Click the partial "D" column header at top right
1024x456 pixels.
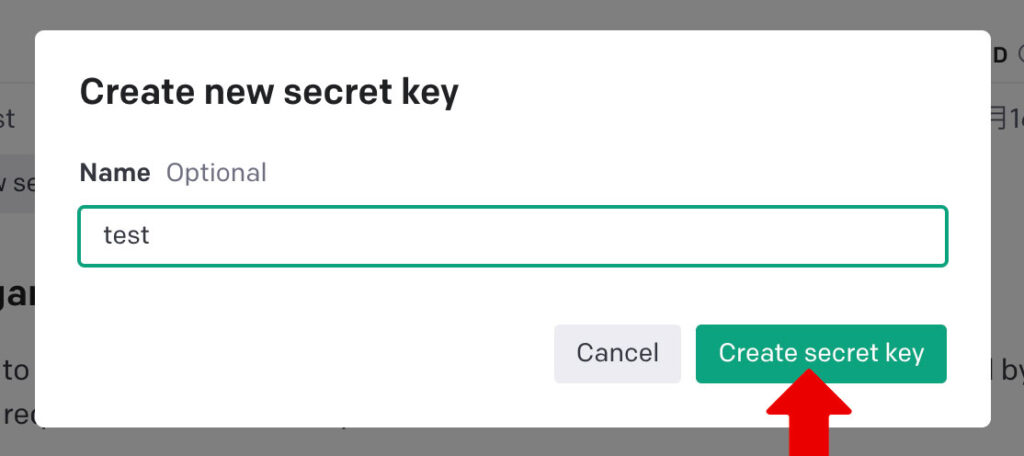click(x=999, y=54)
